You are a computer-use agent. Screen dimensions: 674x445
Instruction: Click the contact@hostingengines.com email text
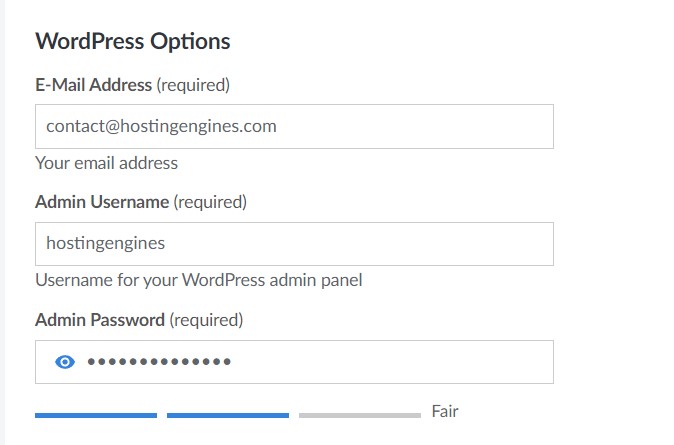click(161, 126)
